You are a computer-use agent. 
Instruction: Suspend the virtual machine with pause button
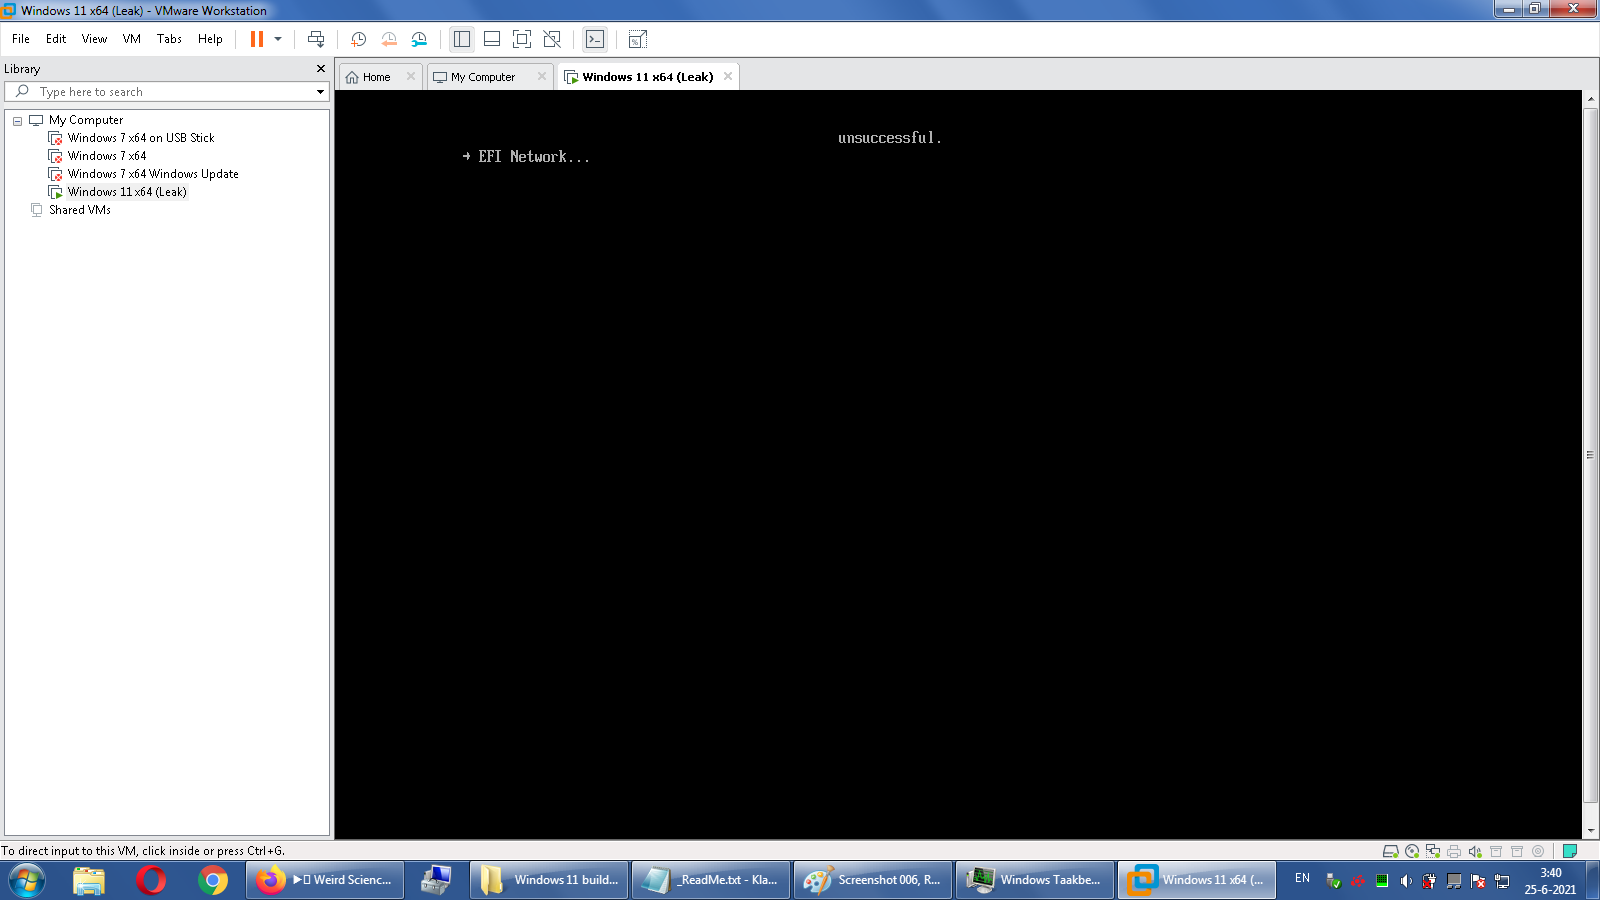tap(257, 39)
